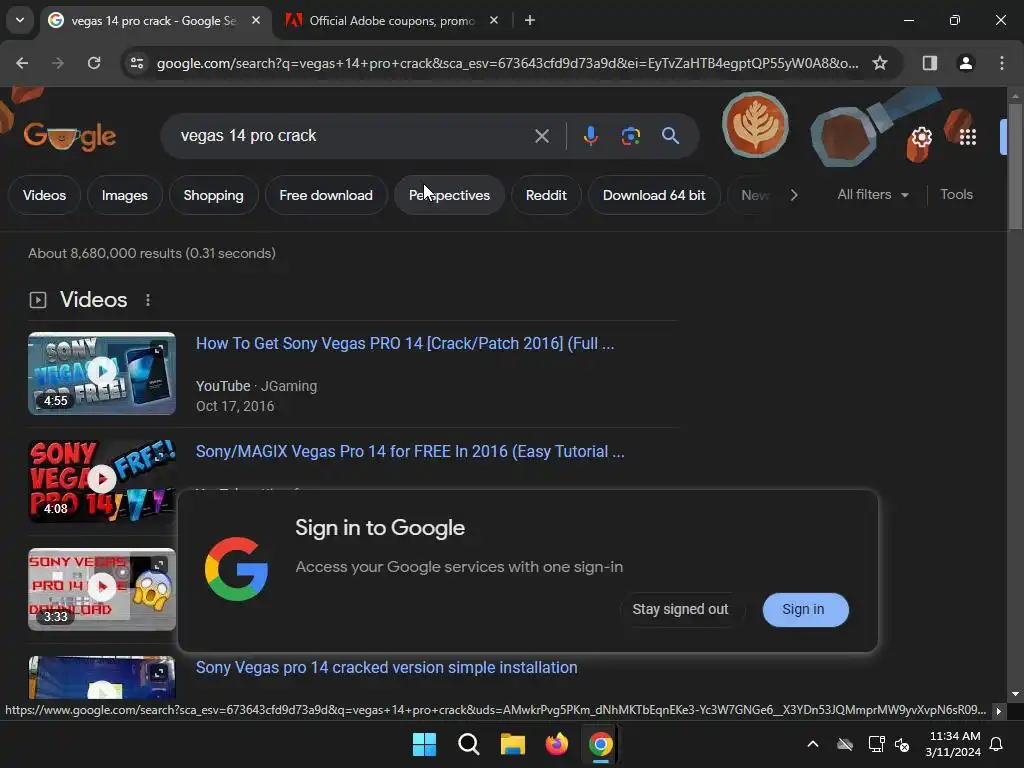Click the YouTube · JGaming source text

click(x=257, y=386)
